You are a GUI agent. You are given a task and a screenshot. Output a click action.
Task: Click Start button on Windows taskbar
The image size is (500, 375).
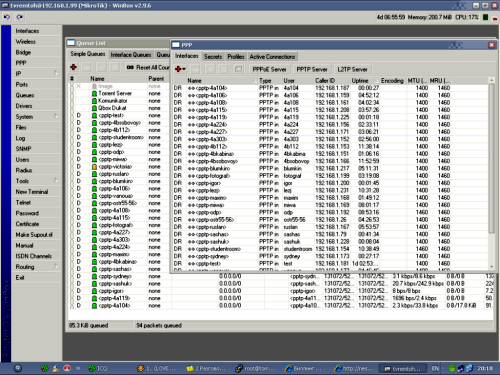pyautogui.click(x=18, y=368)
